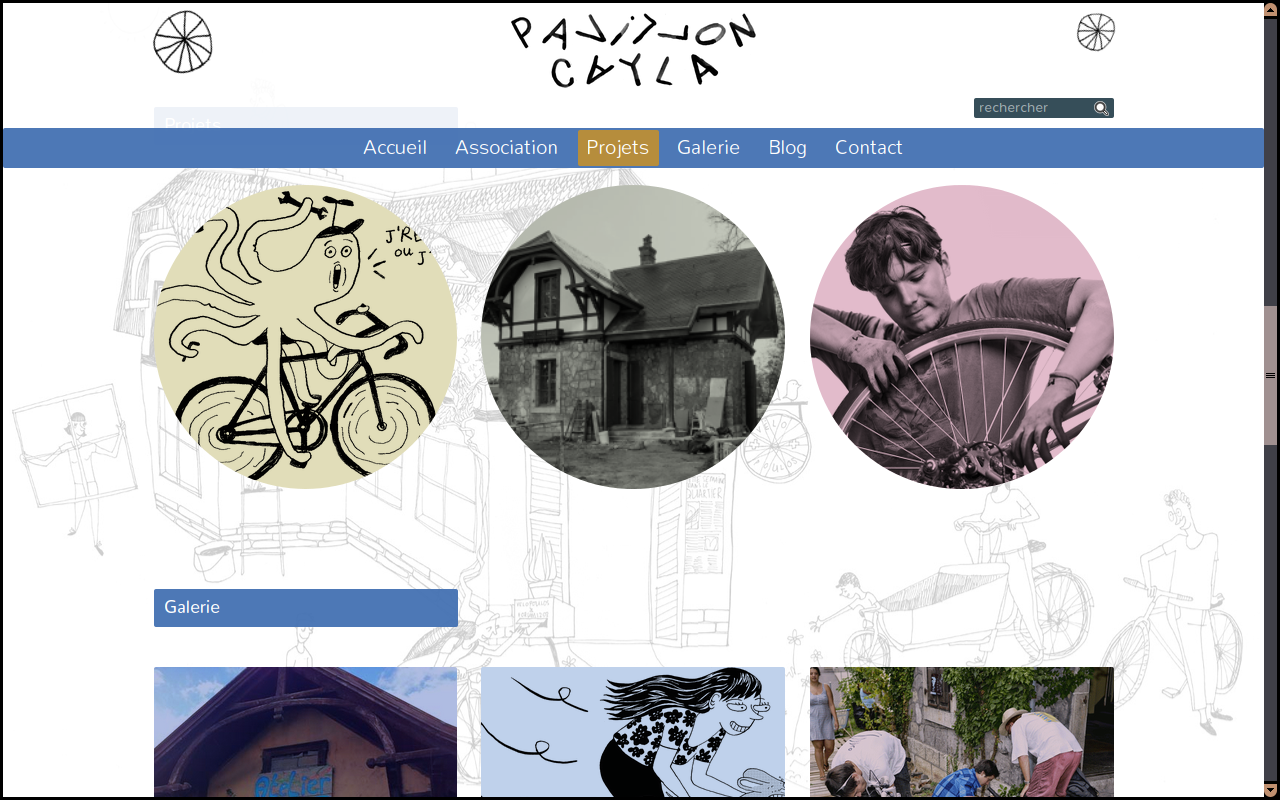Click the vertical scrollbar thumb

[x=1271, y=375]
